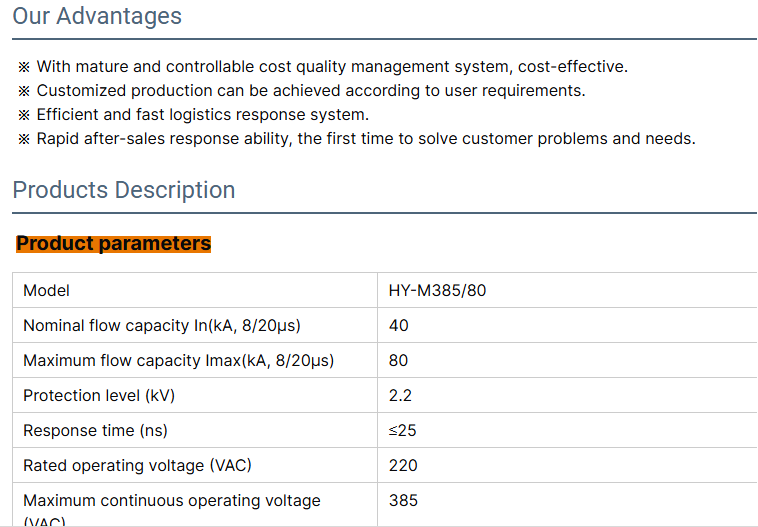Click the highlighted Product parameters label
This screenshot has height=527, width=758.
coord(114,243)
